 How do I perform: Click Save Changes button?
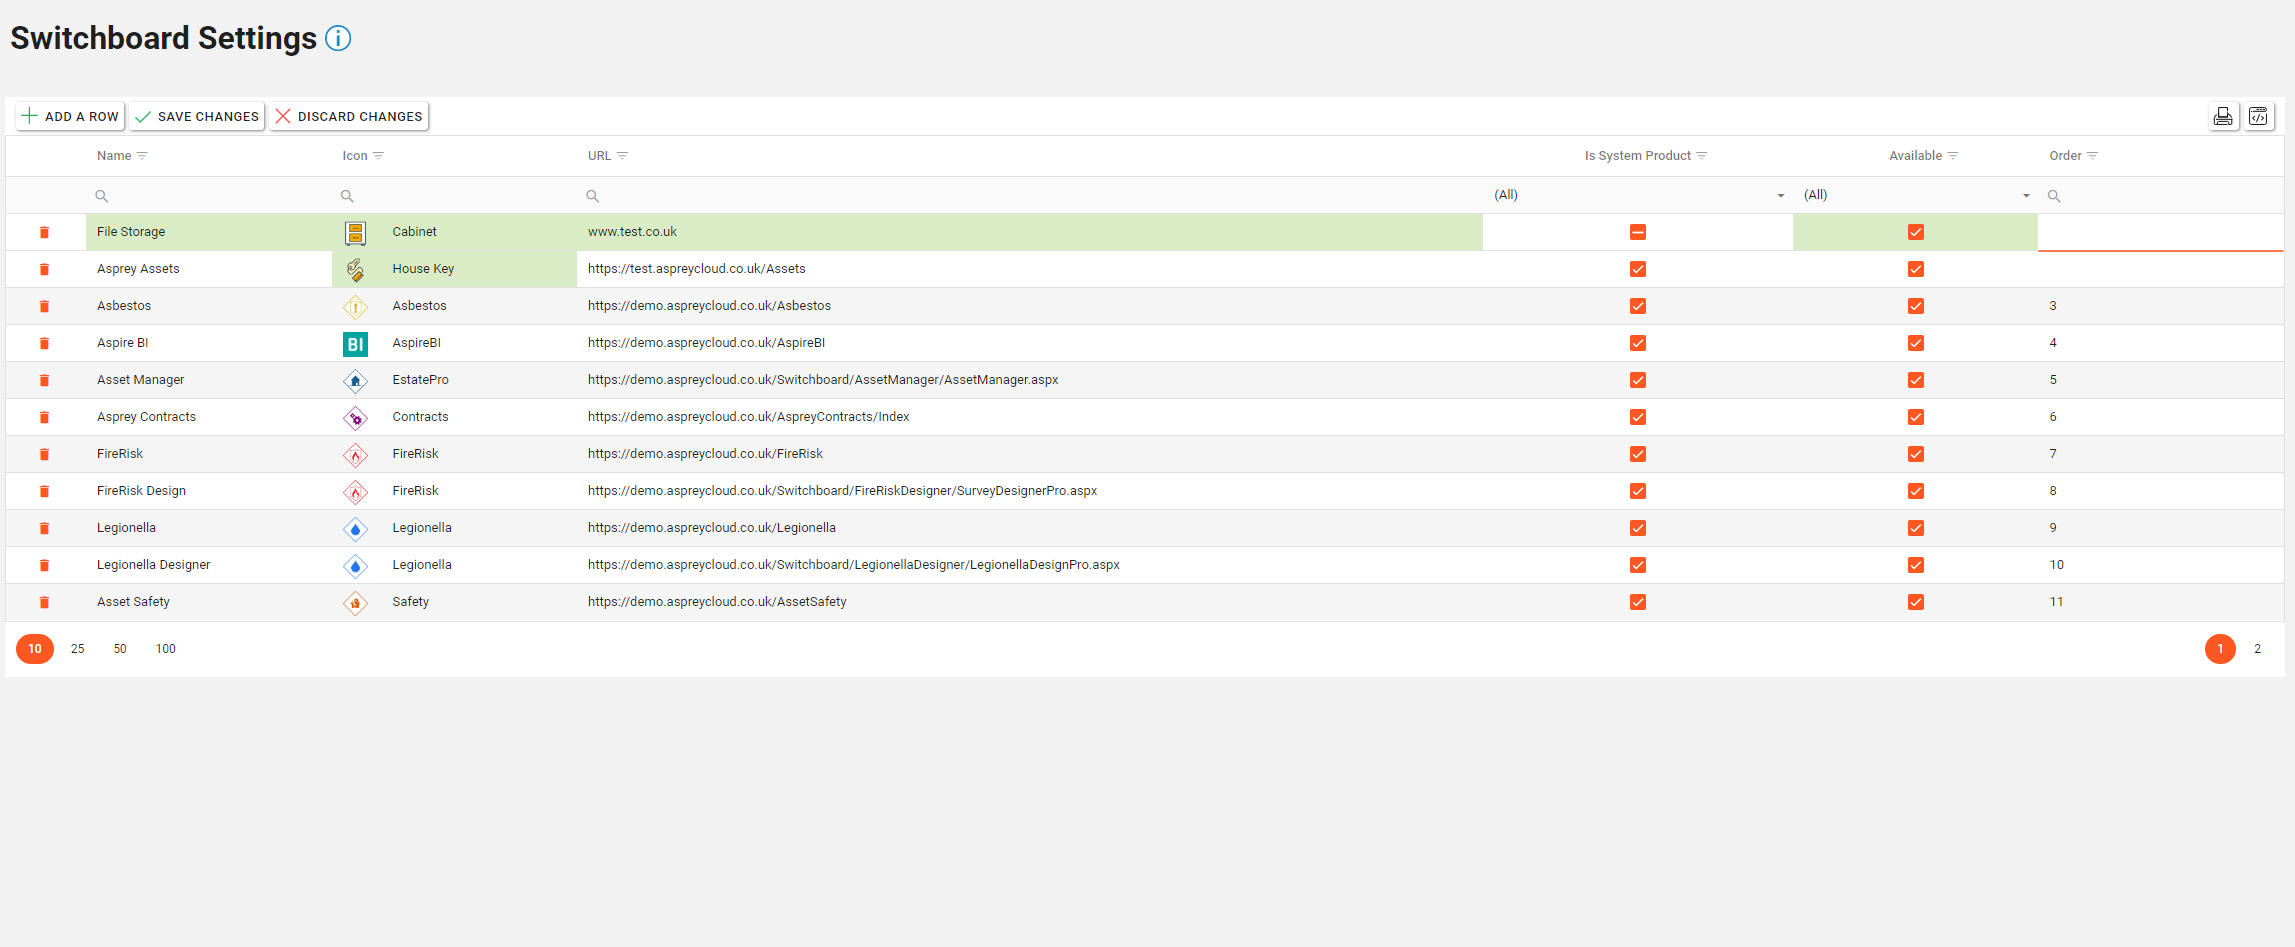(197, 117)
